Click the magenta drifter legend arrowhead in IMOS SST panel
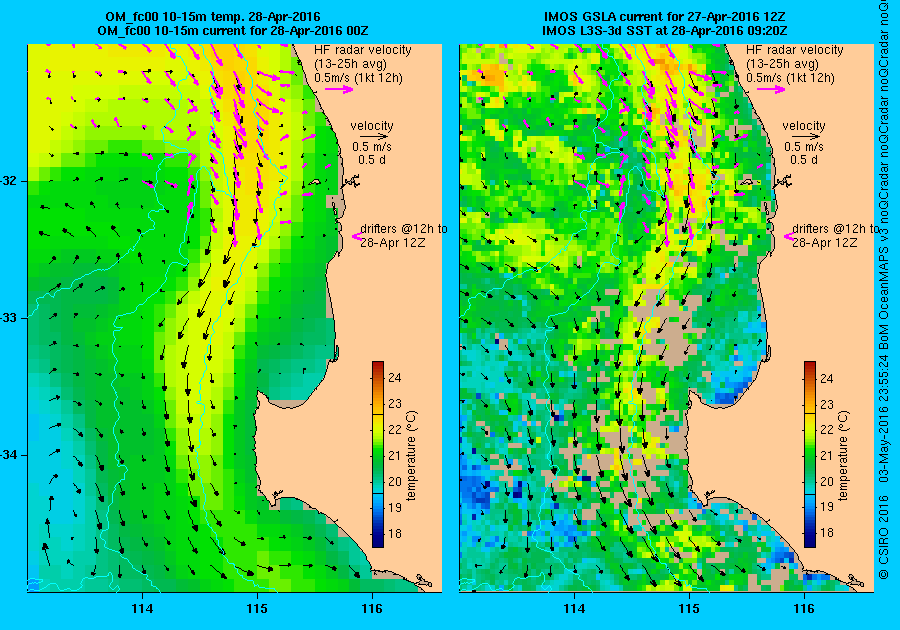The height and width of the screenshot is (630, 900). 787,236
